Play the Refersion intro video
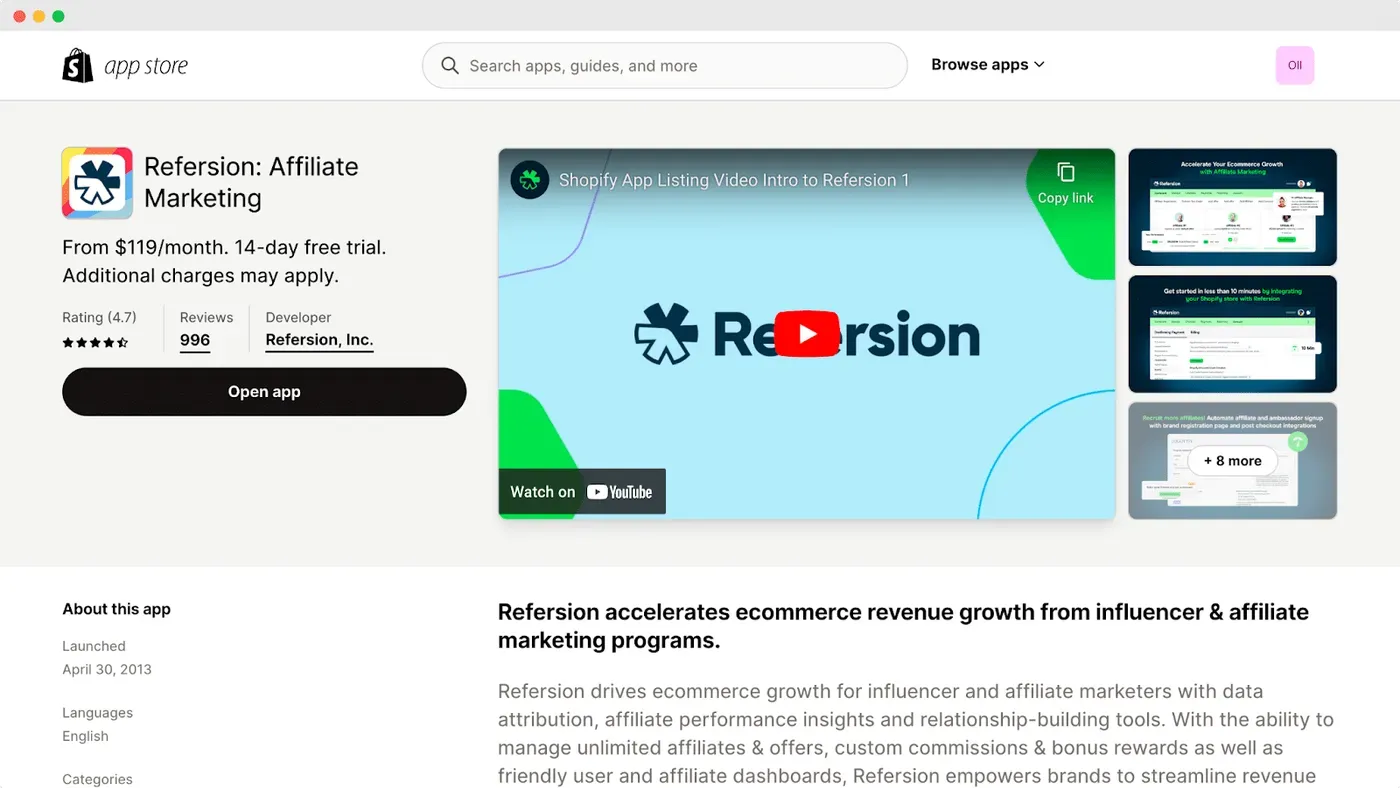Screen dimensions: 1400x788 coord(806,334)
